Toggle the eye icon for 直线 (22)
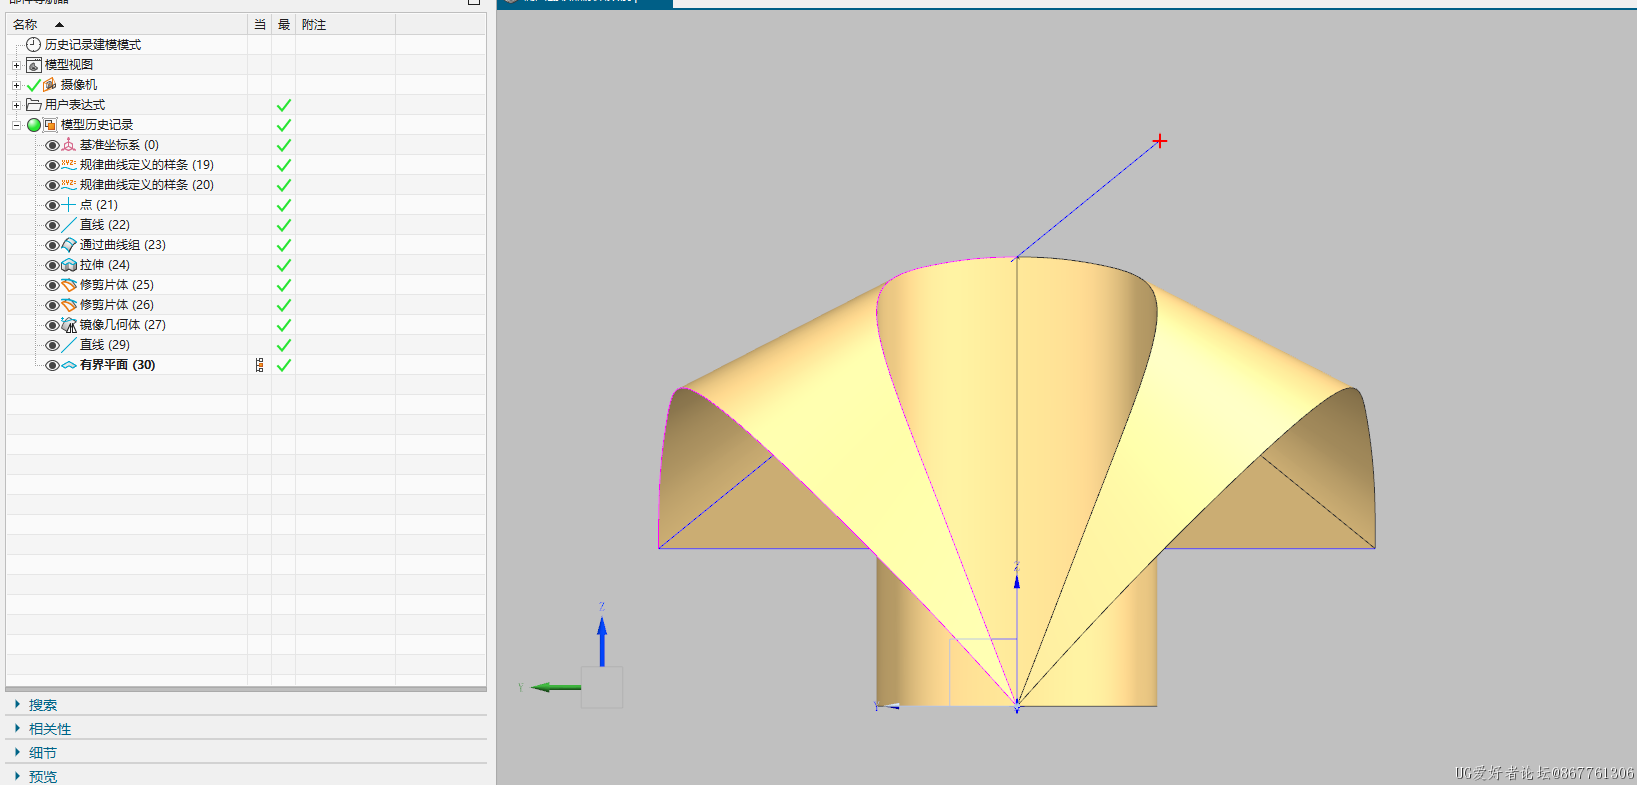The width and height of the screenshot is (1637, 785). click(x=52, y=225)
